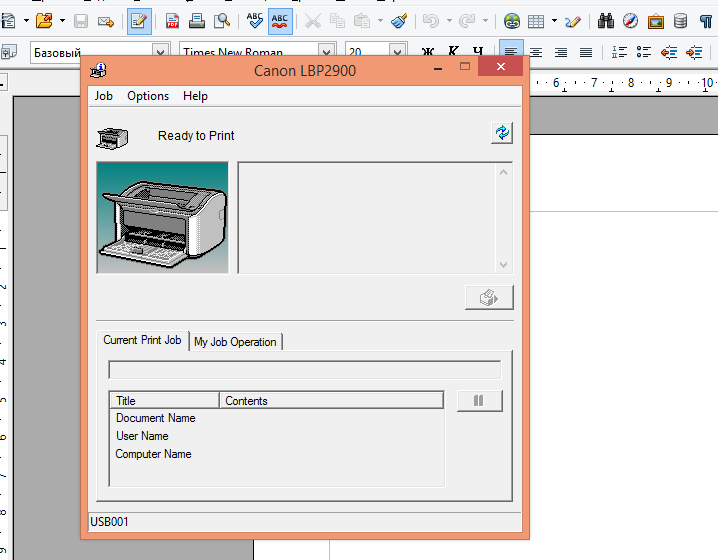Toggle Align Right icon
This screenshot has width=718, height=560.
[561, 52]
